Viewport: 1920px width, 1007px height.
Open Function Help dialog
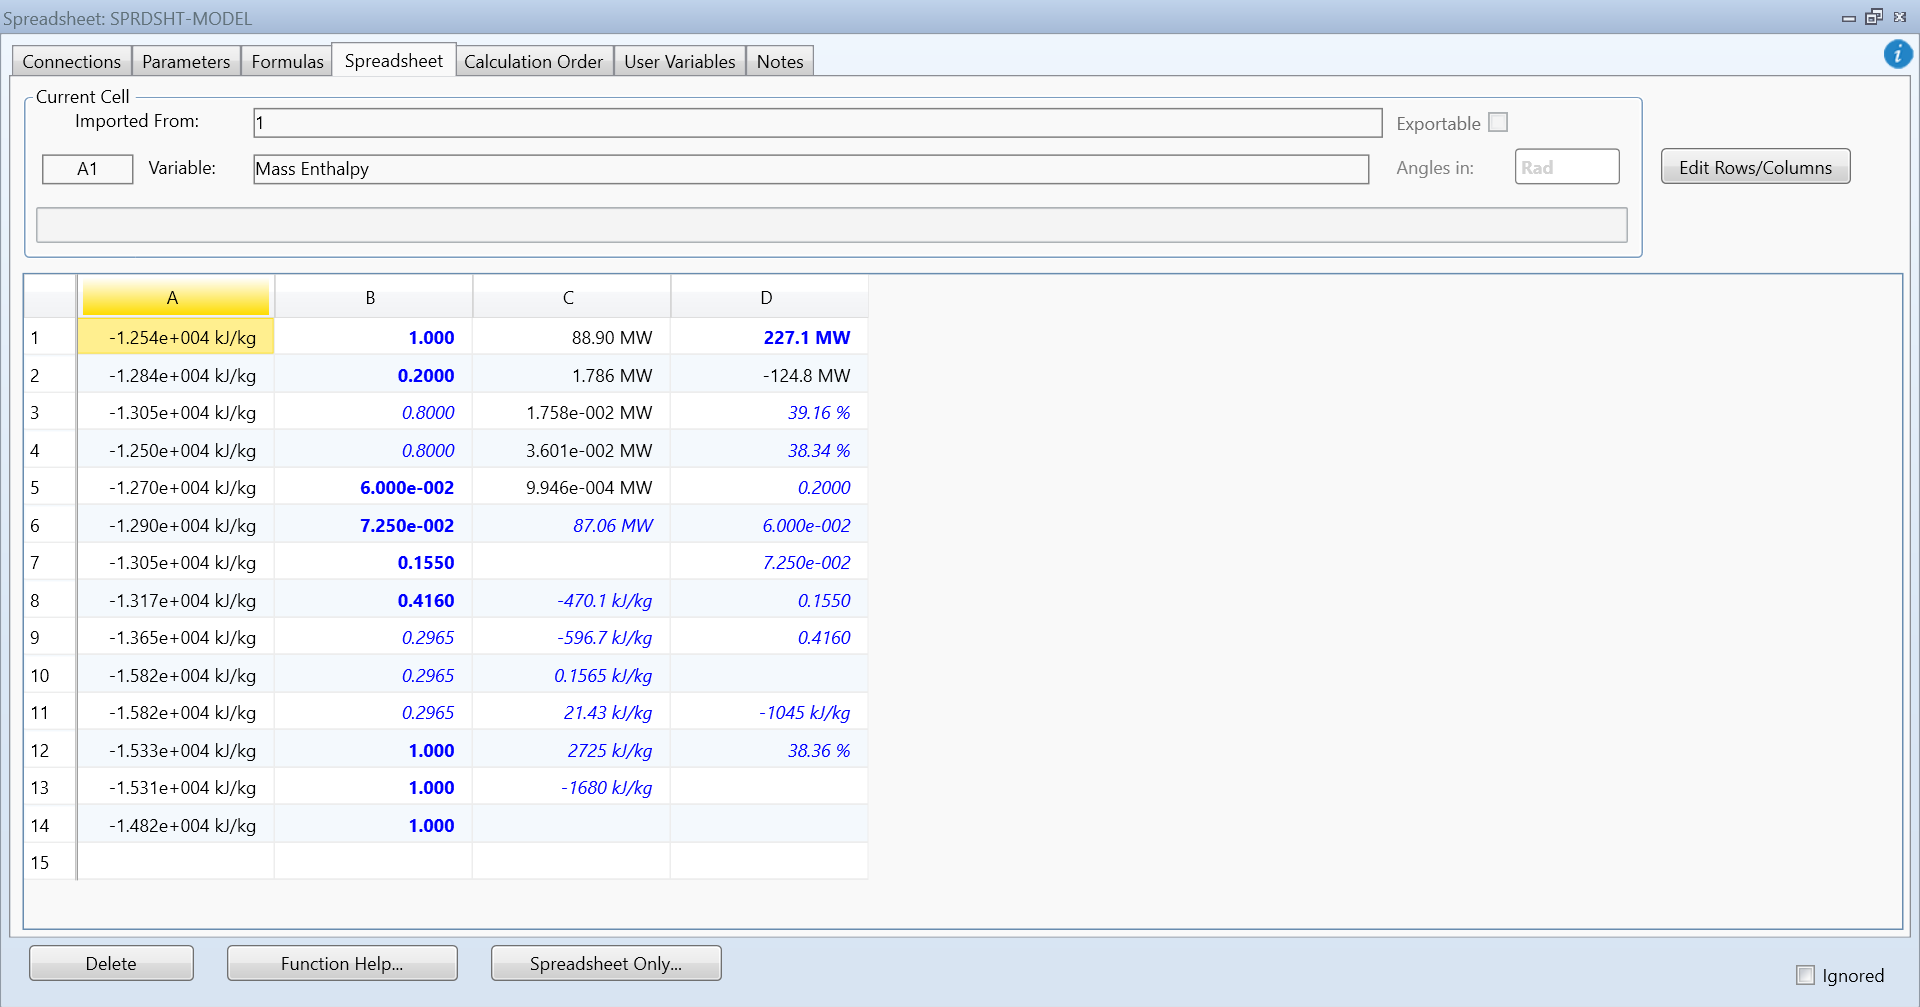342,963
